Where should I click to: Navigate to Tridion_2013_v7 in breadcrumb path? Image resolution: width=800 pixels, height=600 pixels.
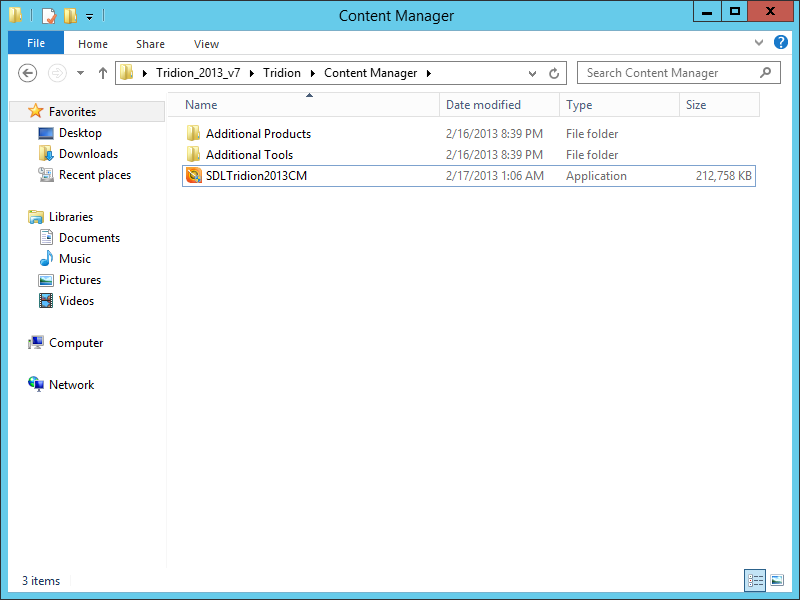coord(198,73)
